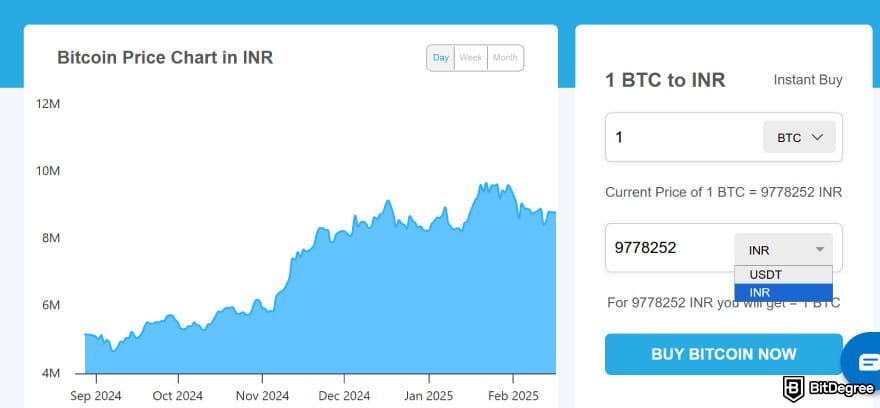Open the BTC currency dropdown
The width and height of the screenshot is (880, 408).
pyautogui.click(x=799, y=137)
